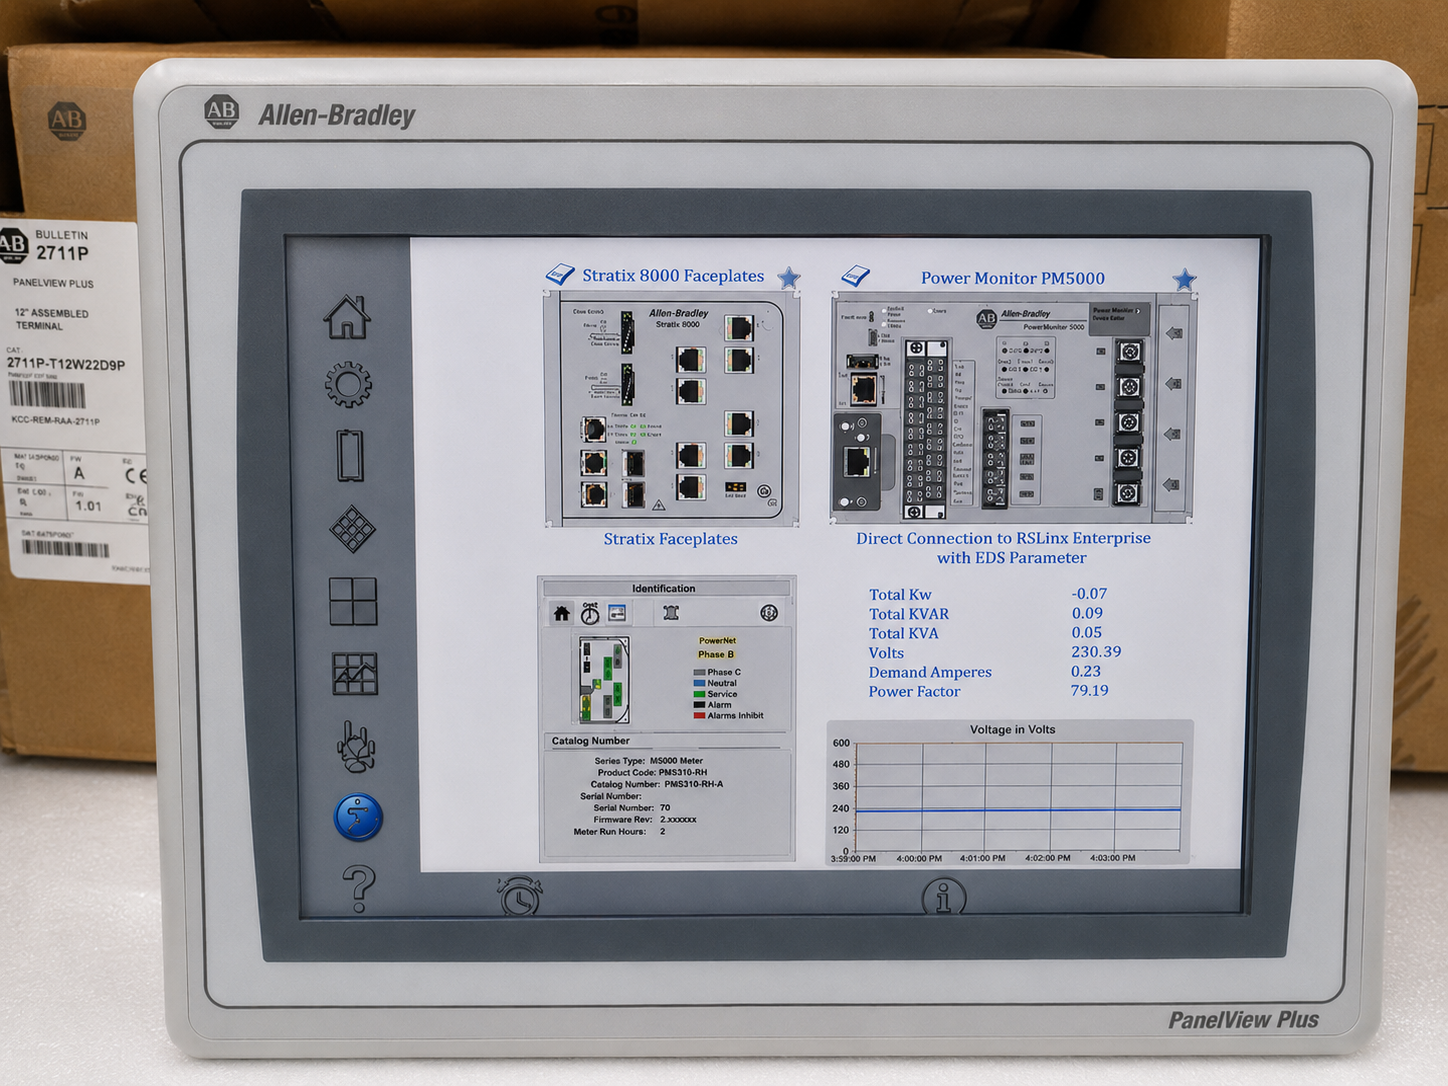Open the info icon in bottom bar

(x=943, y=897)
